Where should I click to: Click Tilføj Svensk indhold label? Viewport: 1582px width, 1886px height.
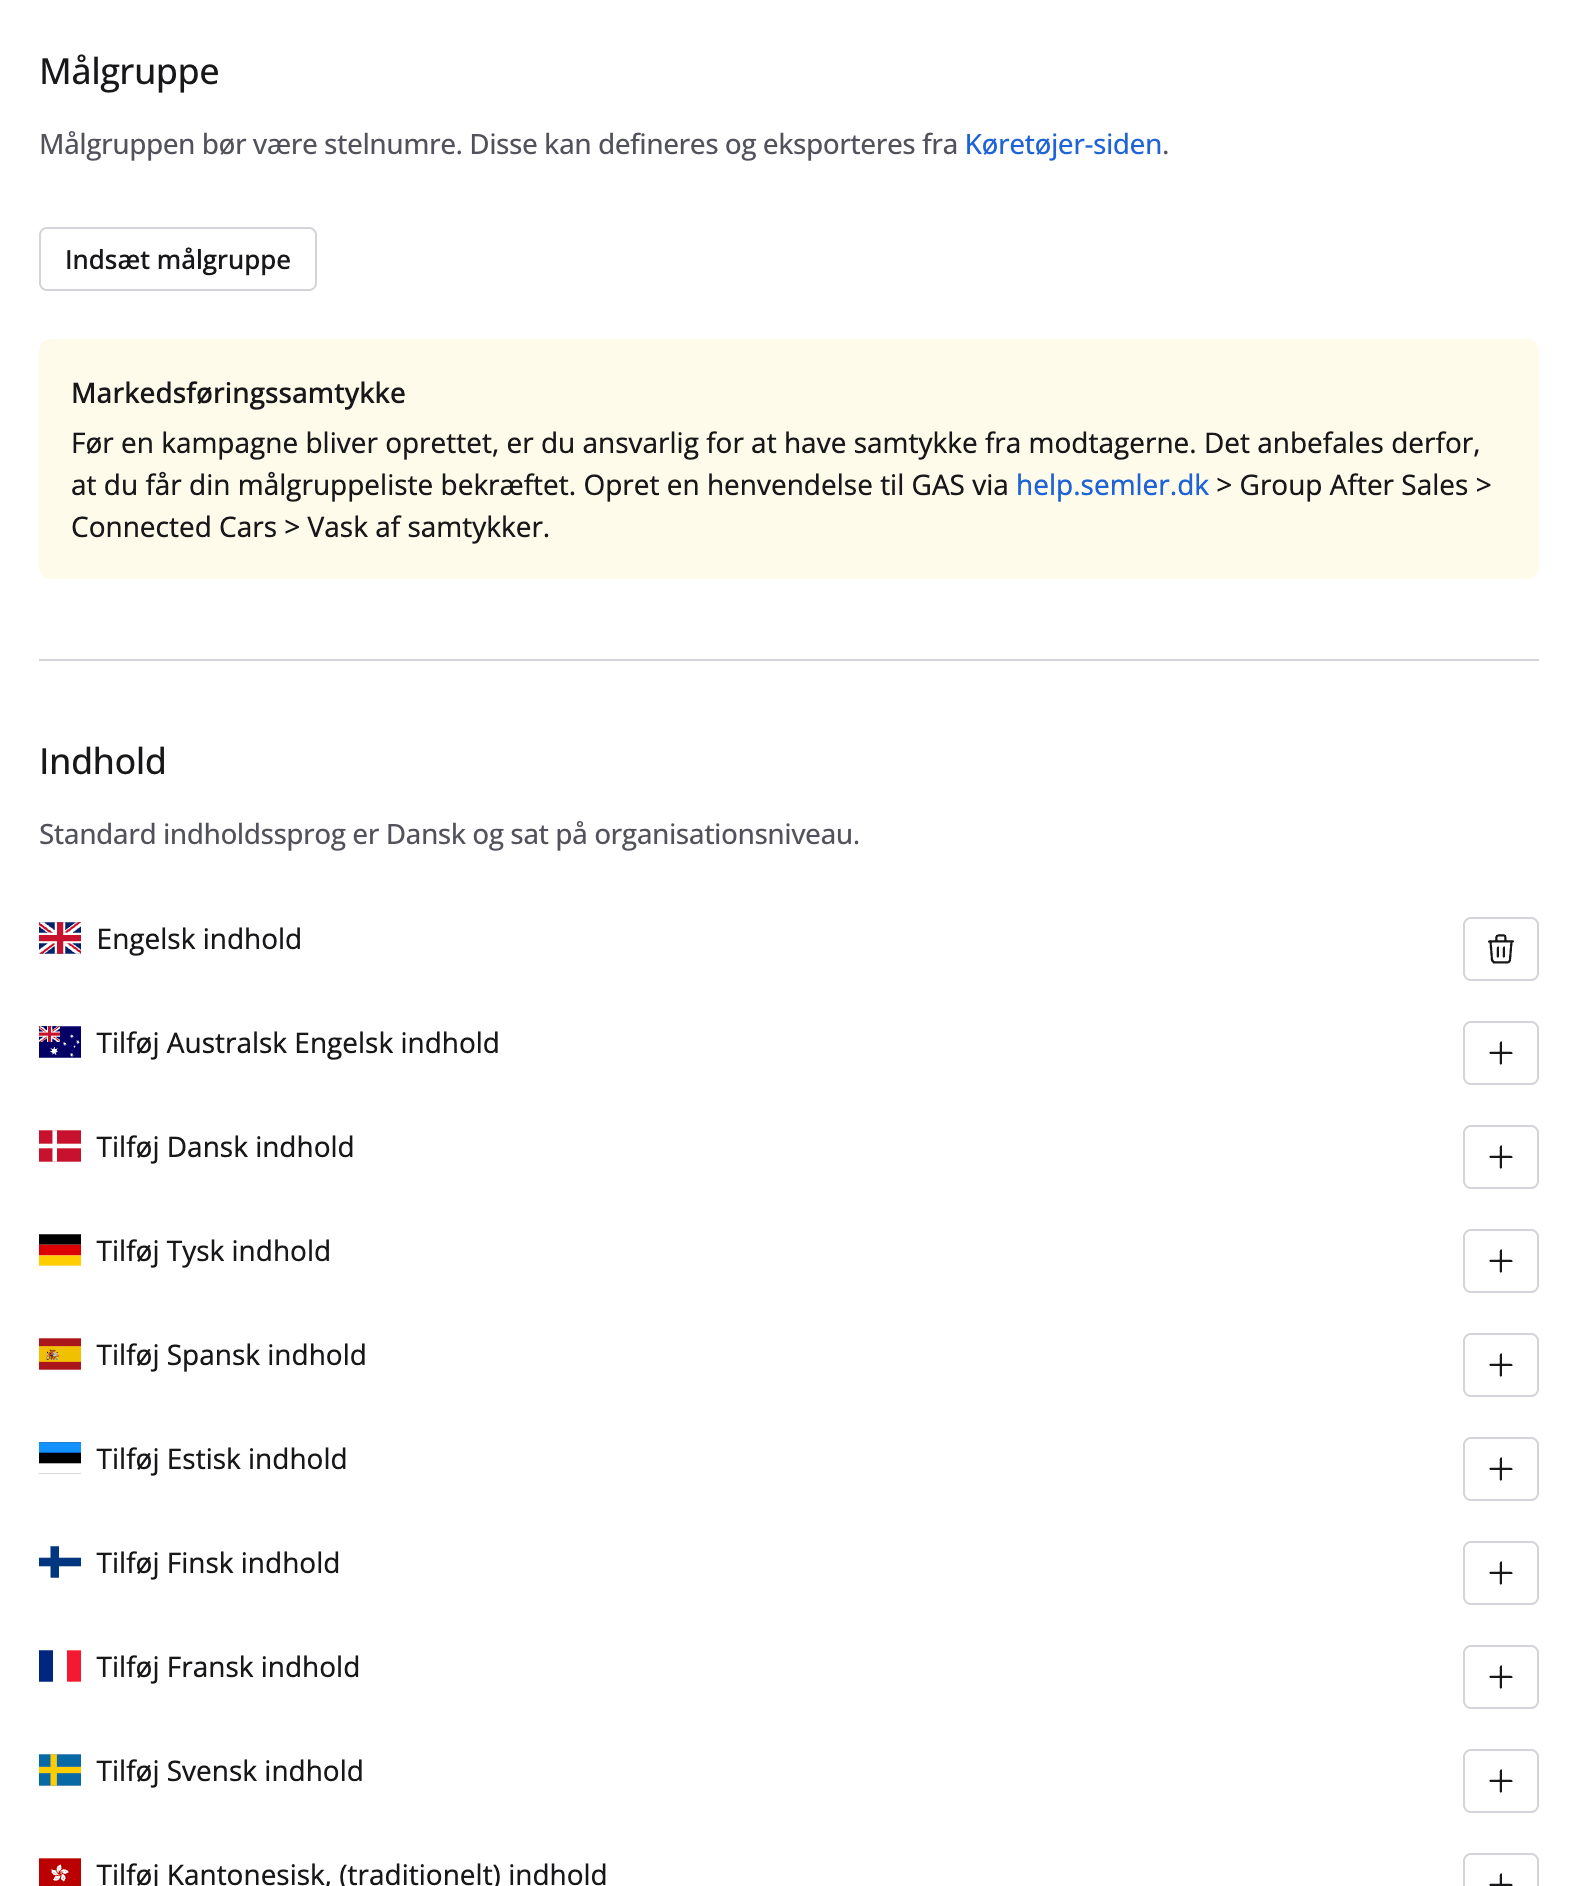click(x=230, y=1771)
